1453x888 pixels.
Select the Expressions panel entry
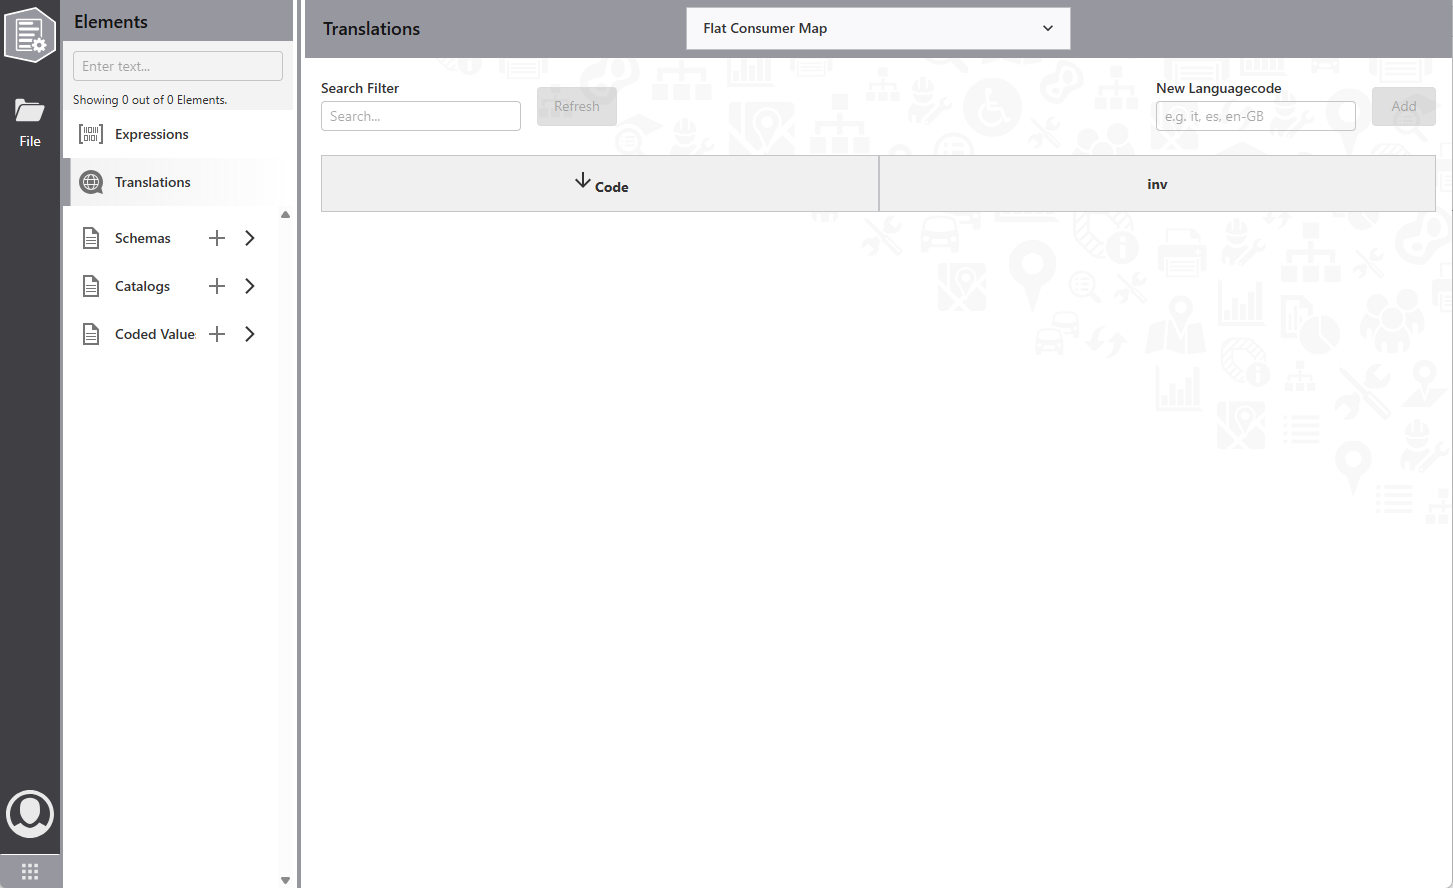click(151, 133)
